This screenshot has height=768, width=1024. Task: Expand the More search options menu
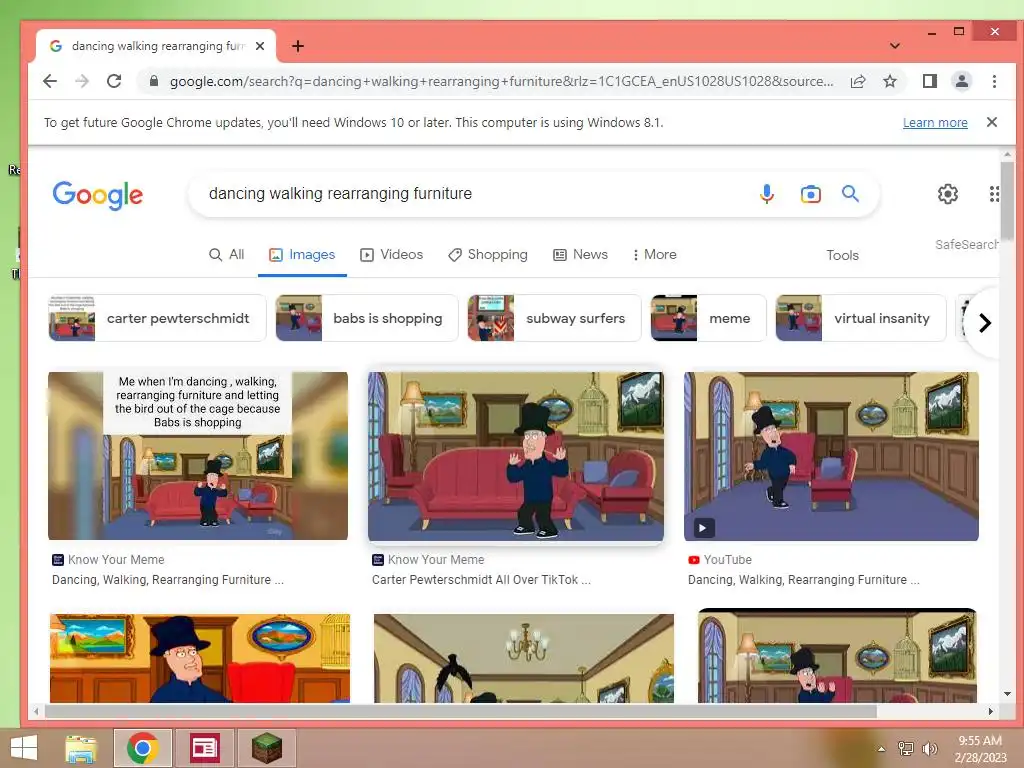tap(654, 255)
